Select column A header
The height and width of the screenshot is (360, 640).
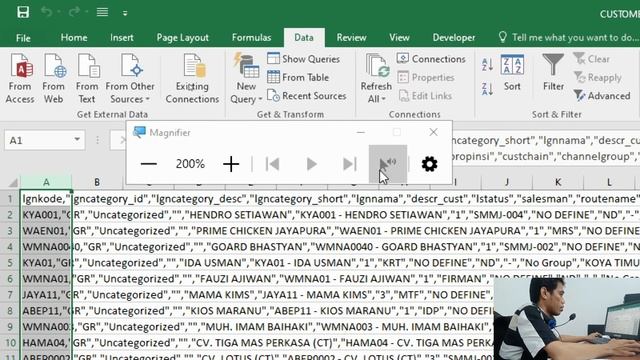[x=46, y=182]
